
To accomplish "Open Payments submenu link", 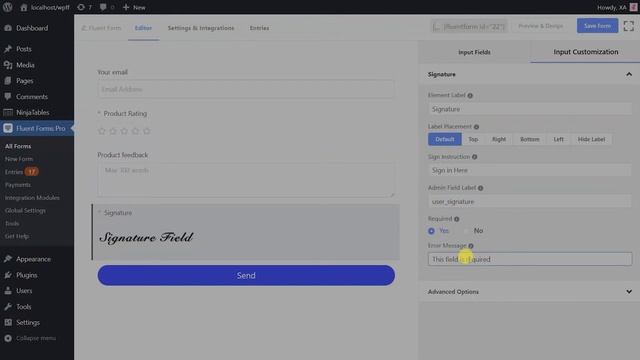I will [18, 185].
